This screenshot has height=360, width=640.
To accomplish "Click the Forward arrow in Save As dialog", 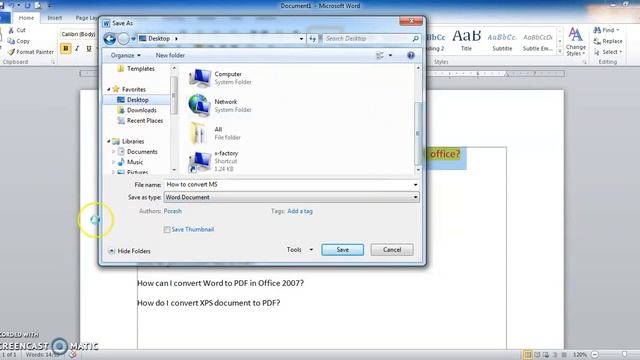I will click(x=123, y=38).
